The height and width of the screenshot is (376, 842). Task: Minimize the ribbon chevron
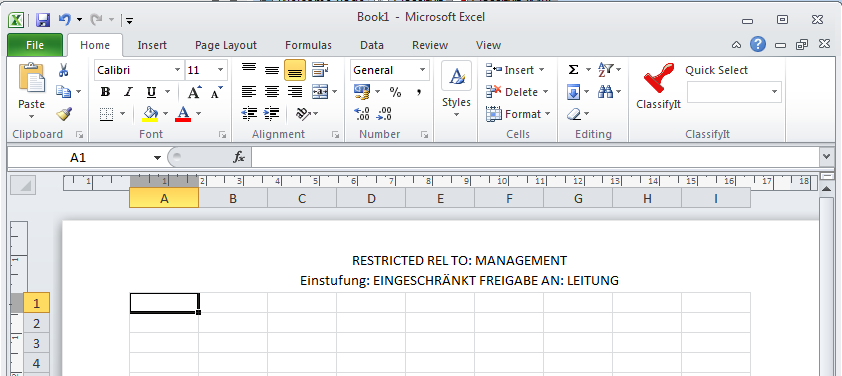click(737, 45)
